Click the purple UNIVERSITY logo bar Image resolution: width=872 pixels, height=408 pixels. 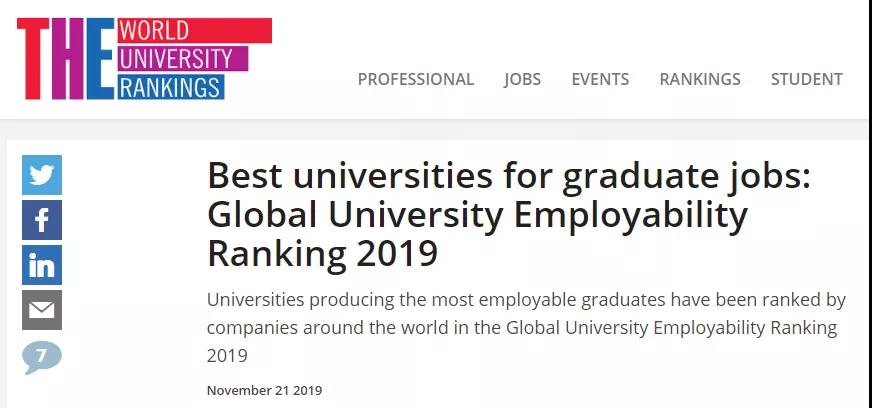tap(182, 58)
